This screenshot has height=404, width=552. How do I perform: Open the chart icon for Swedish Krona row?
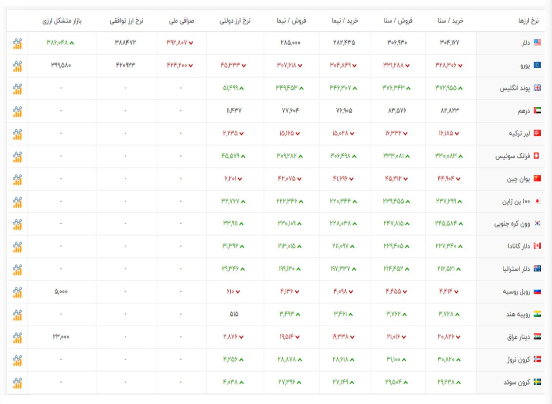click(17, 383)
